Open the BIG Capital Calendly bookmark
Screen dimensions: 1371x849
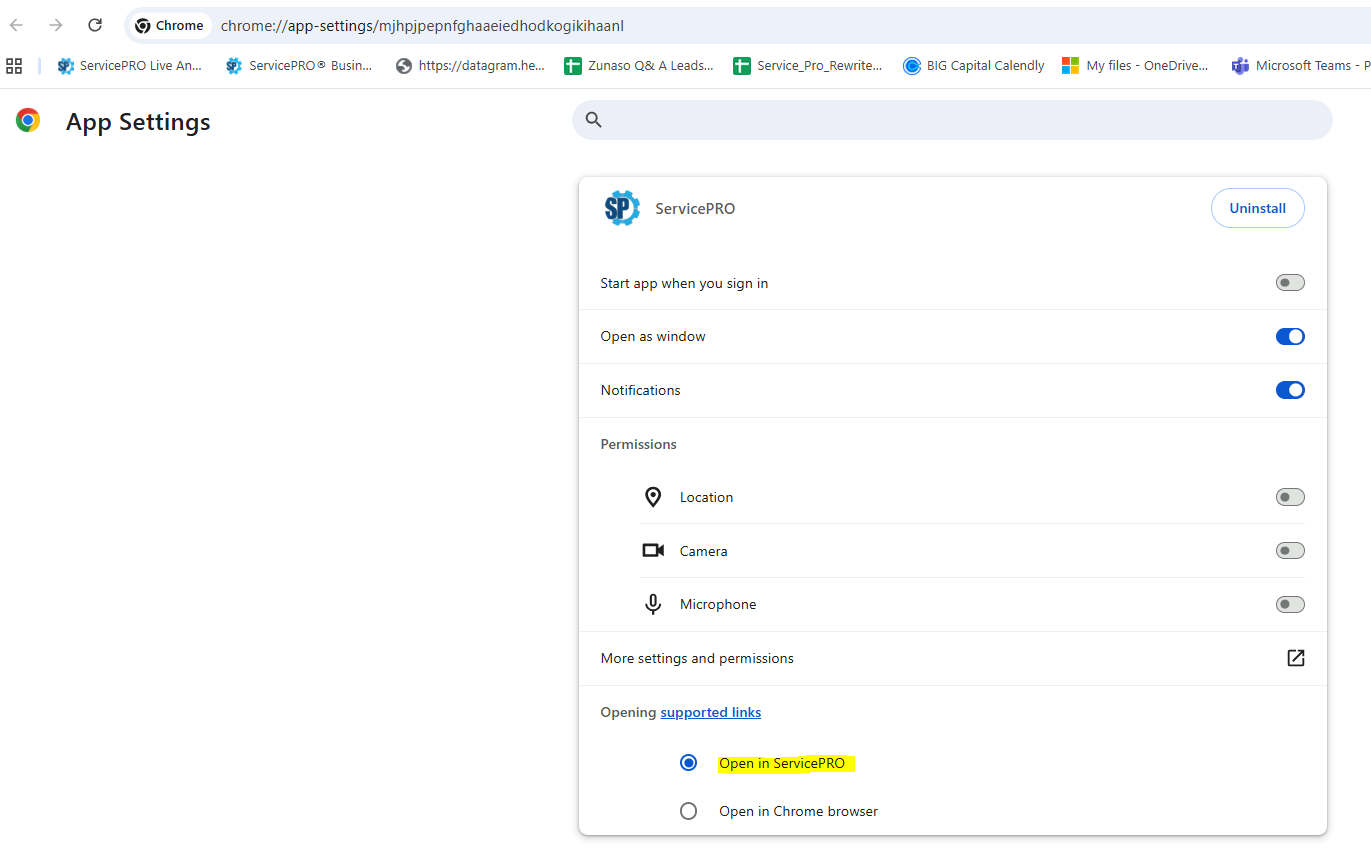973,66
